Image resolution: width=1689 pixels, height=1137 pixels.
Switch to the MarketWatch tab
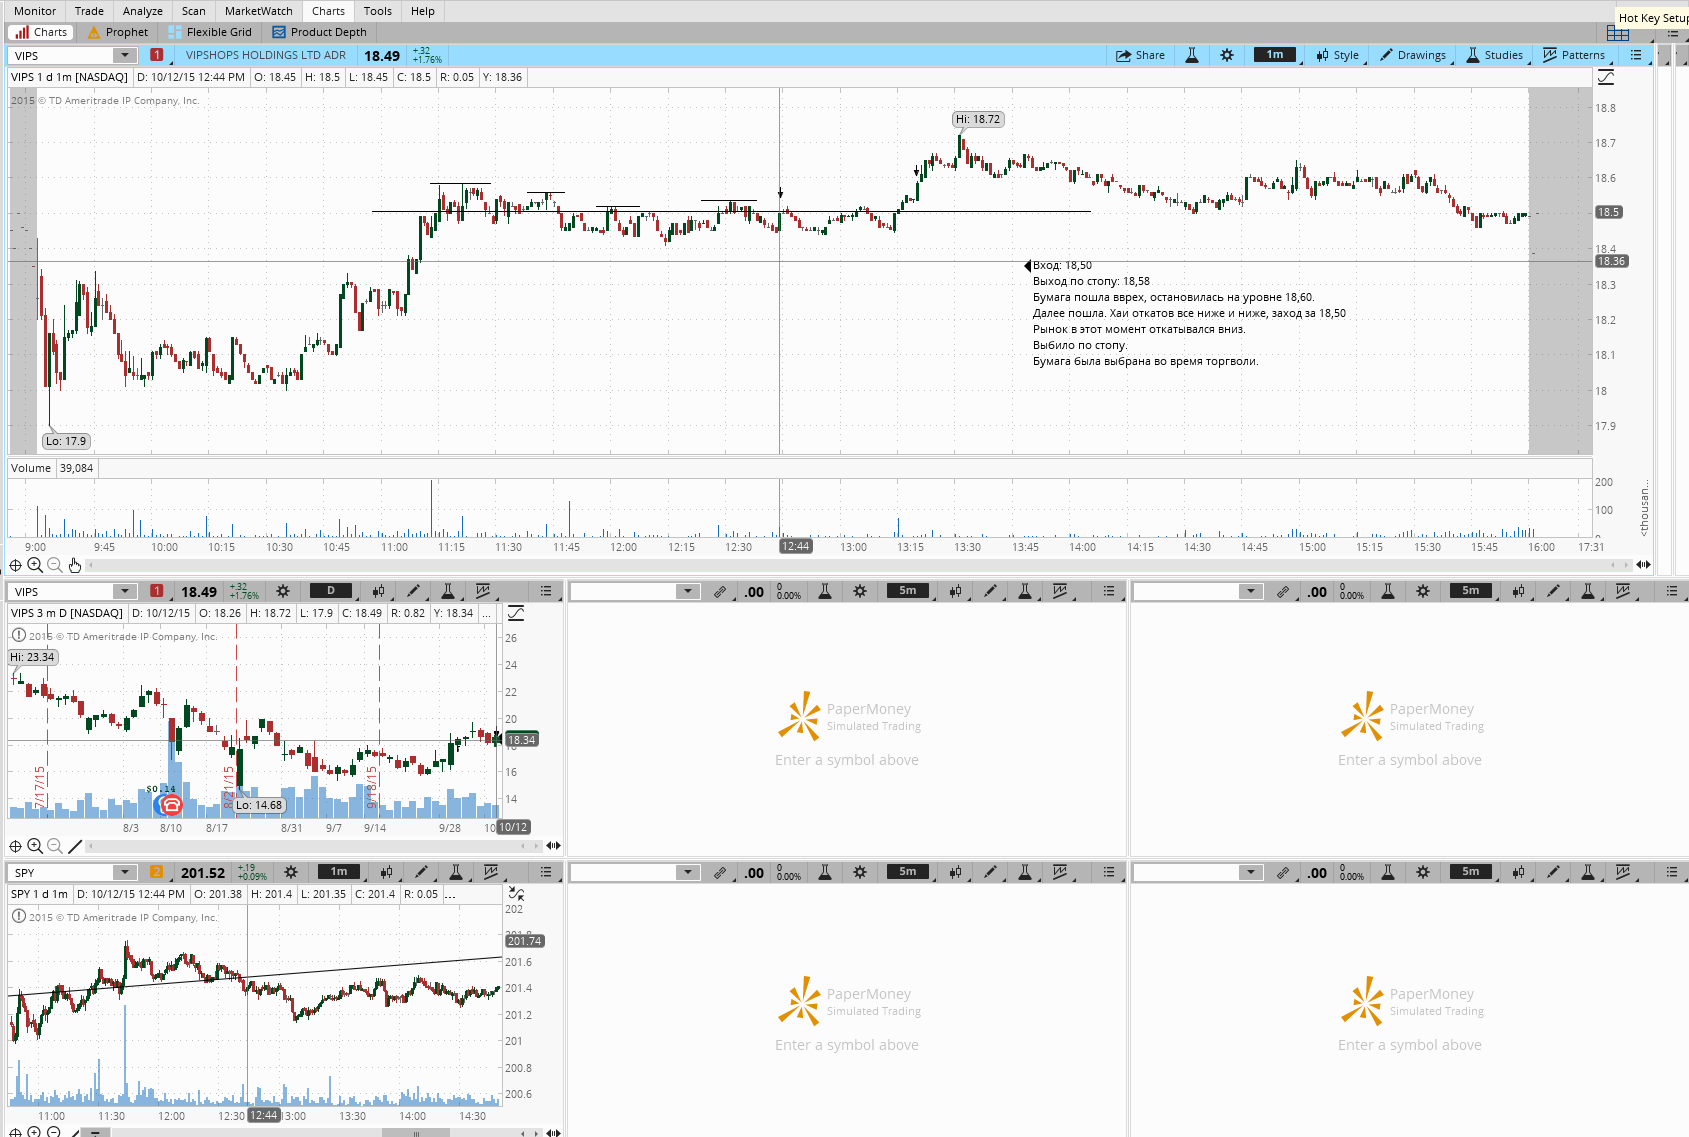coord(258,11)
